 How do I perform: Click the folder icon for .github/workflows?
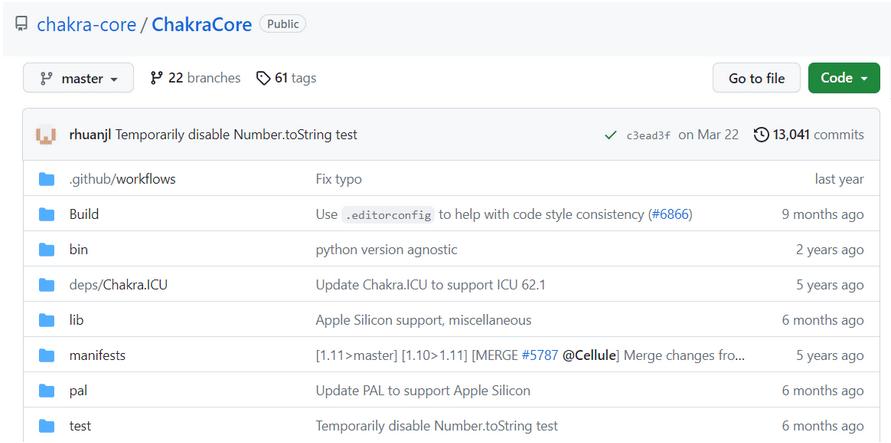(x=46, y=179)
